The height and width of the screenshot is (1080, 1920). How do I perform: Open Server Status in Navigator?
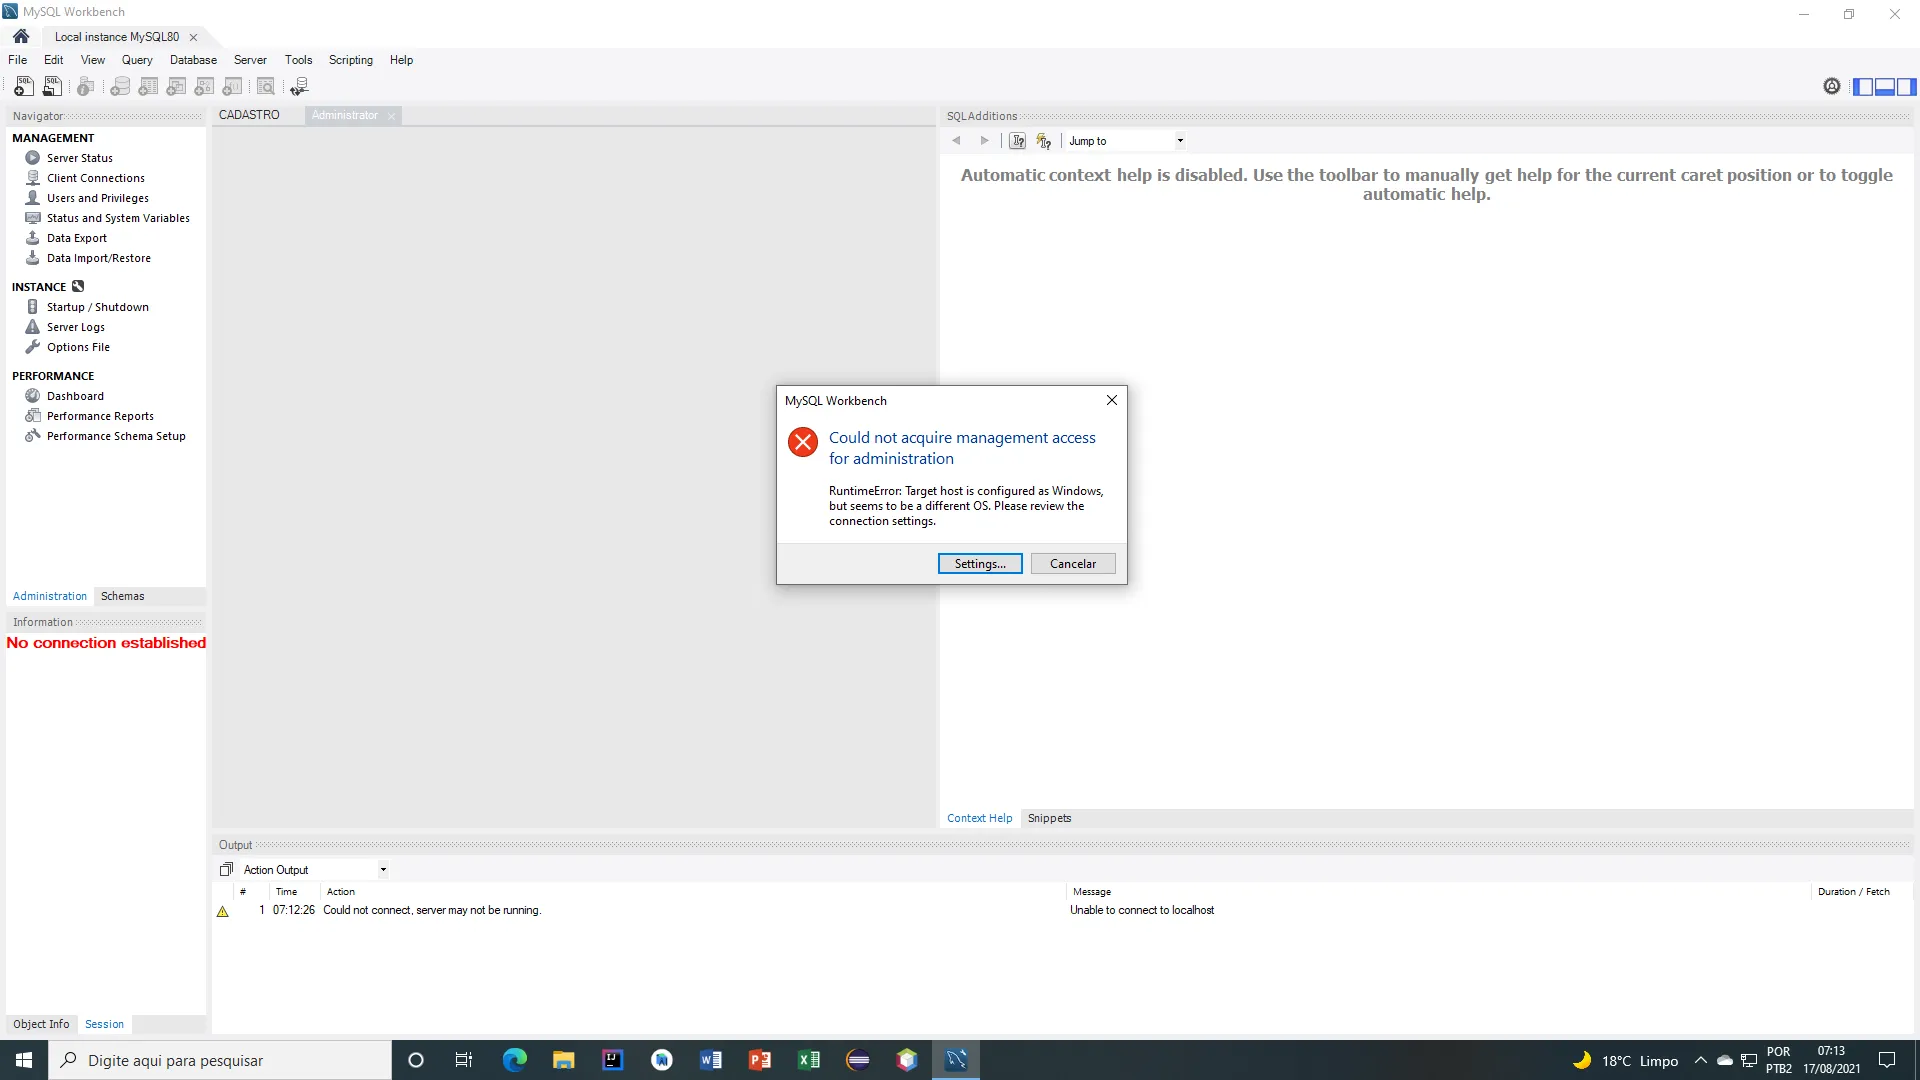pos(79,158)
